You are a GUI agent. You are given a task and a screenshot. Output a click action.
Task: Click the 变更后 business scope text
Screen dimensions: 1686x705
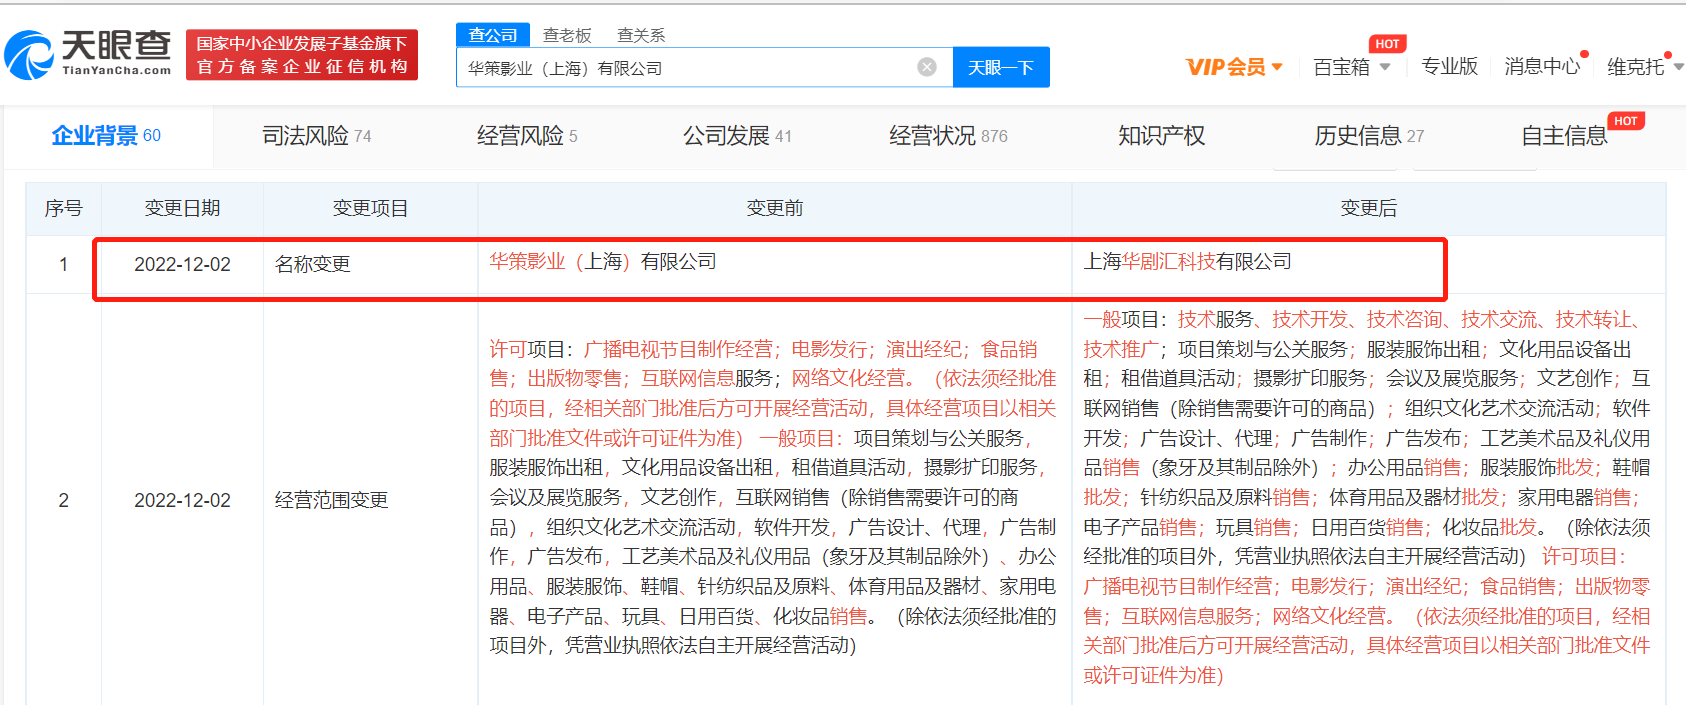click(x=1367, y=497)
